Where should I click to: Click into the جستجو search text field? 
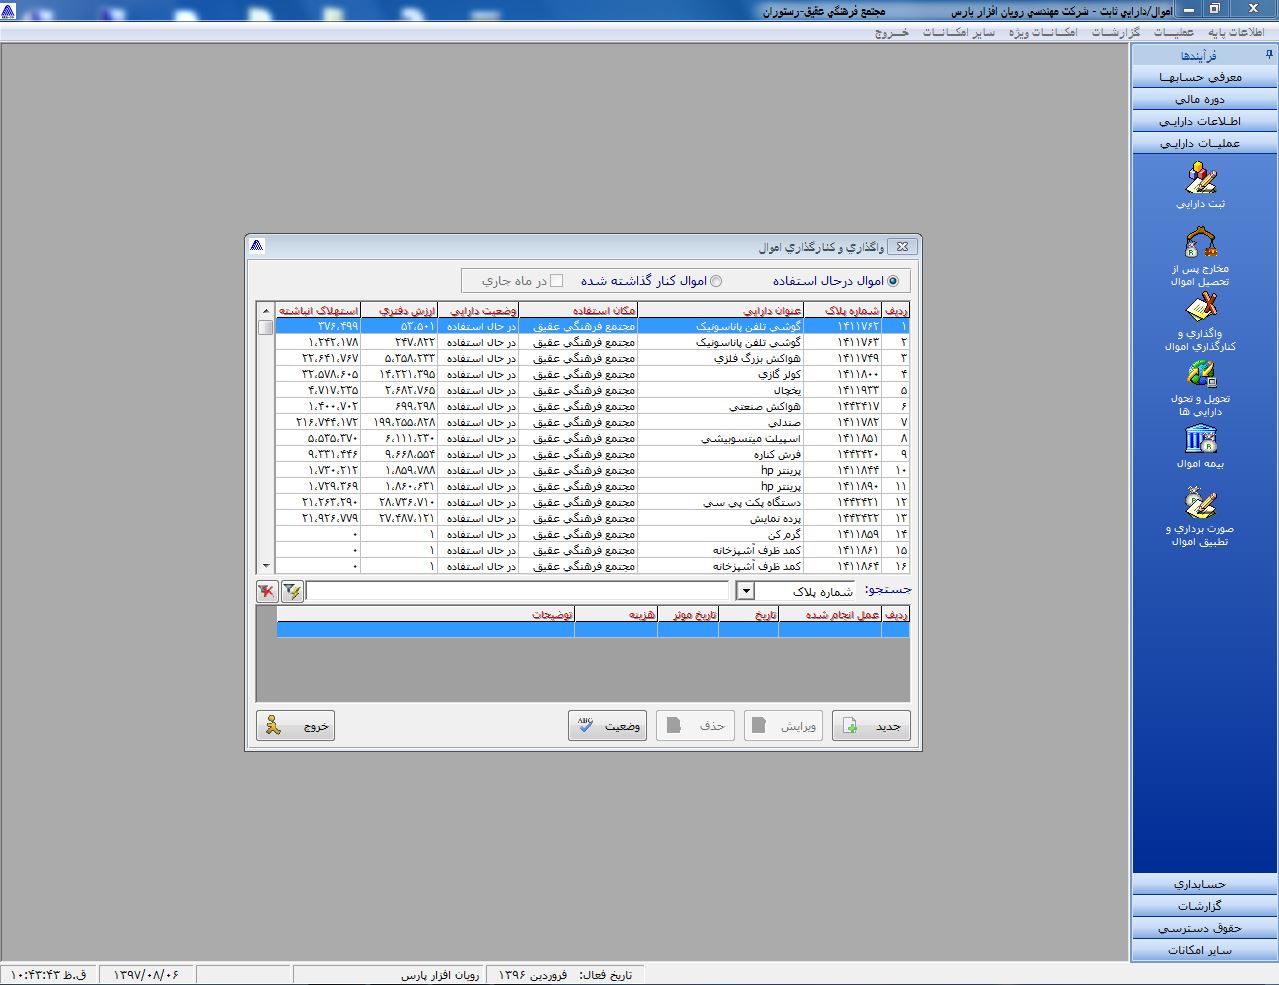pos(517,591)
